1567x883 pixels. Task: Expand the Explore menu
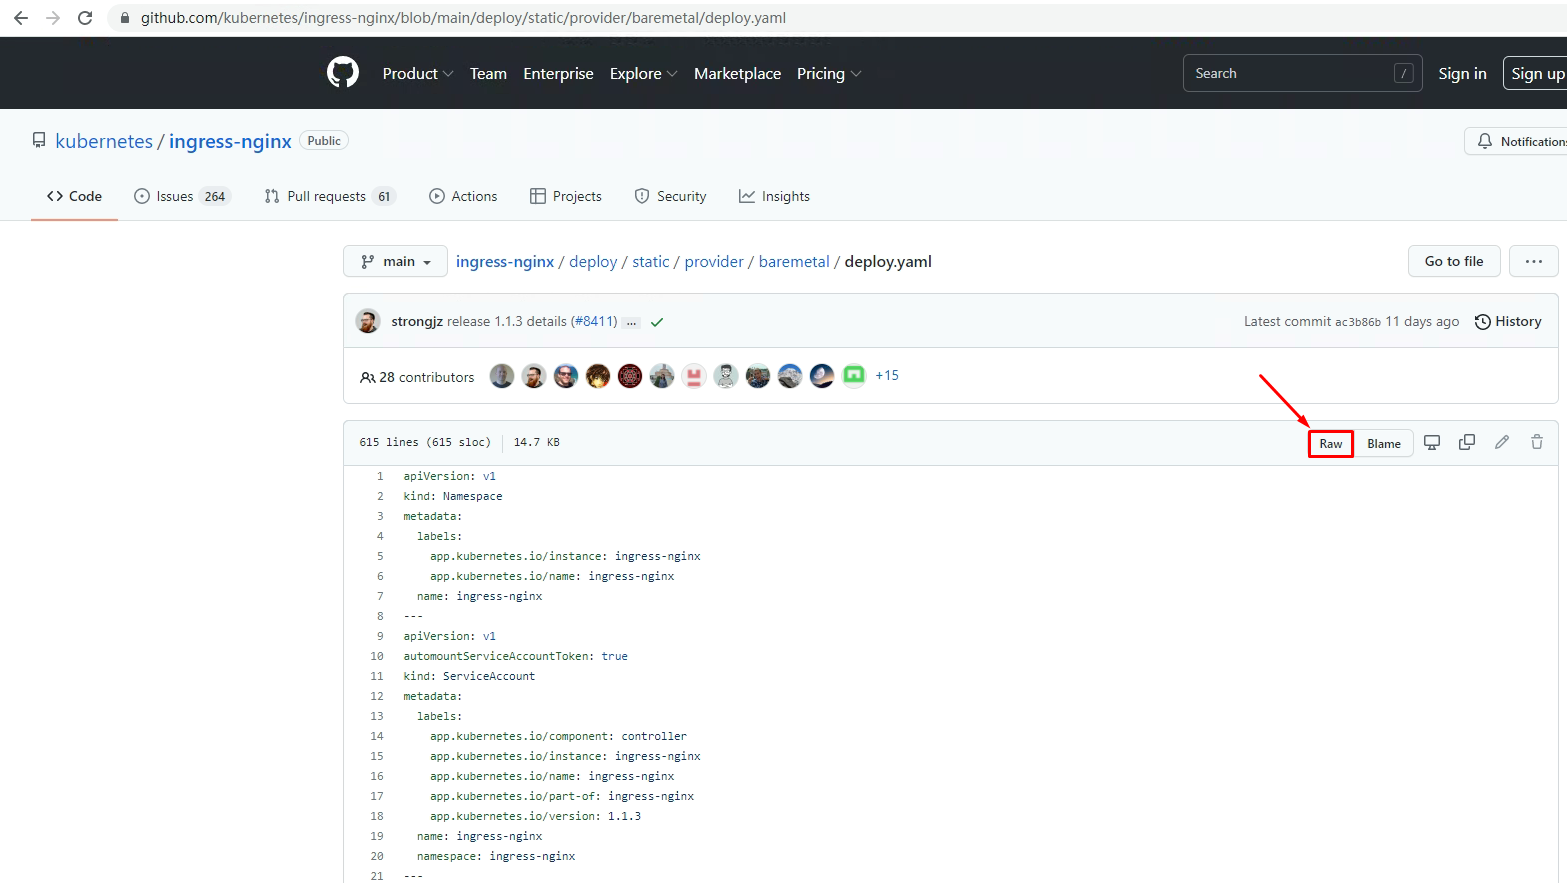click(x=643, y=74)
